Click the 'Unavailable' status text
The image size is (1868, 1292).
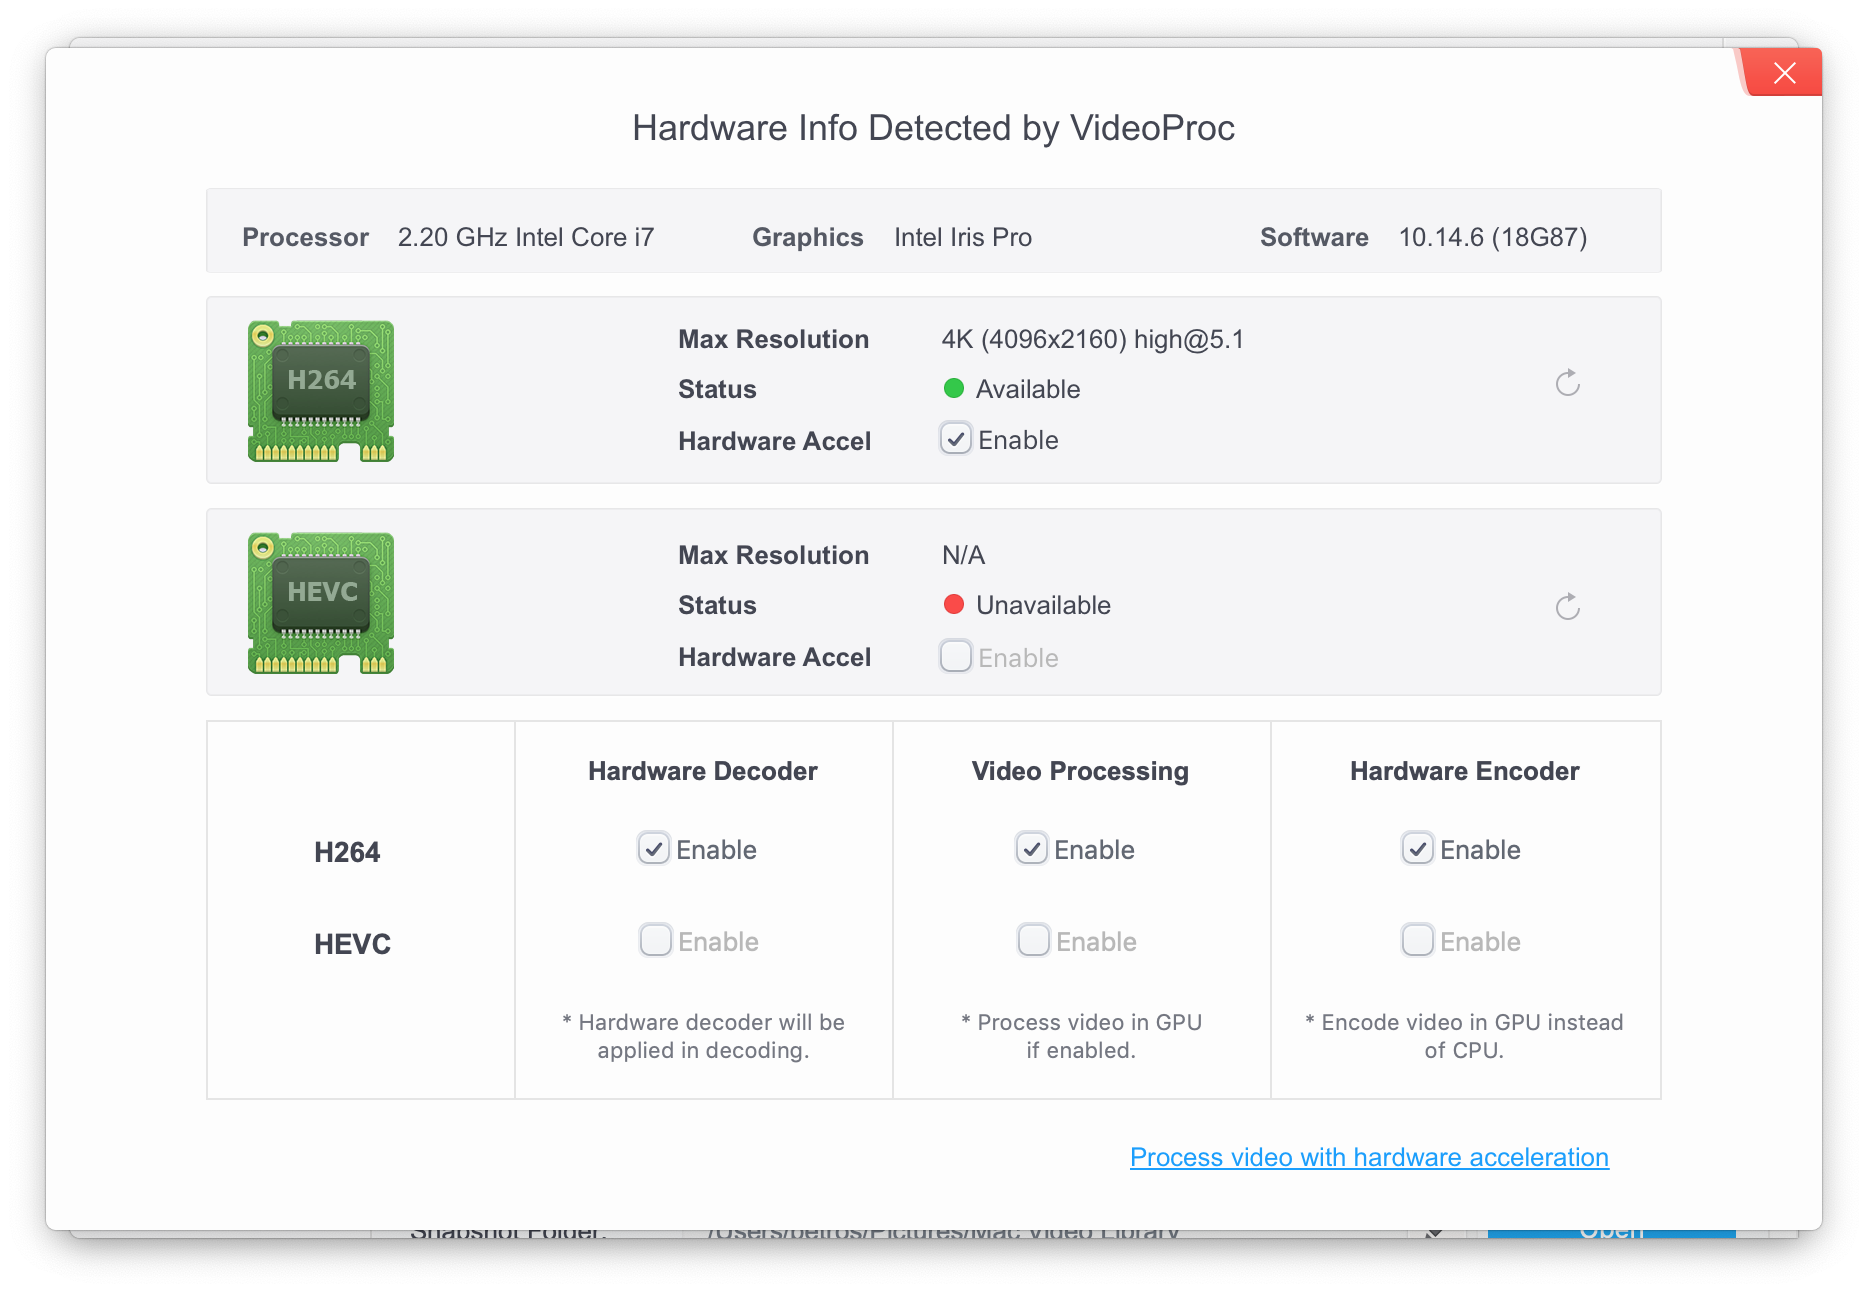pyautogui.click(x=1043, y=605)
